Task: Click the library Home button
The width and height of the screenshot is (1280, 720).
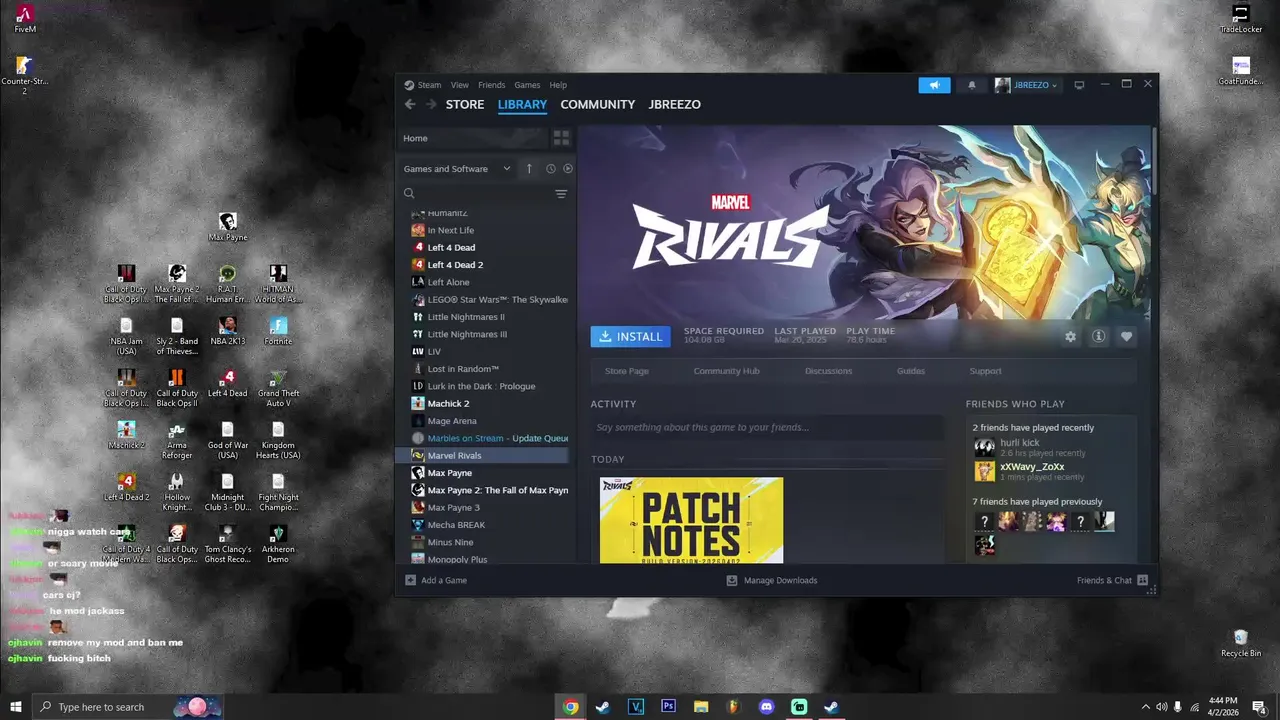Action: click(473, 138)
